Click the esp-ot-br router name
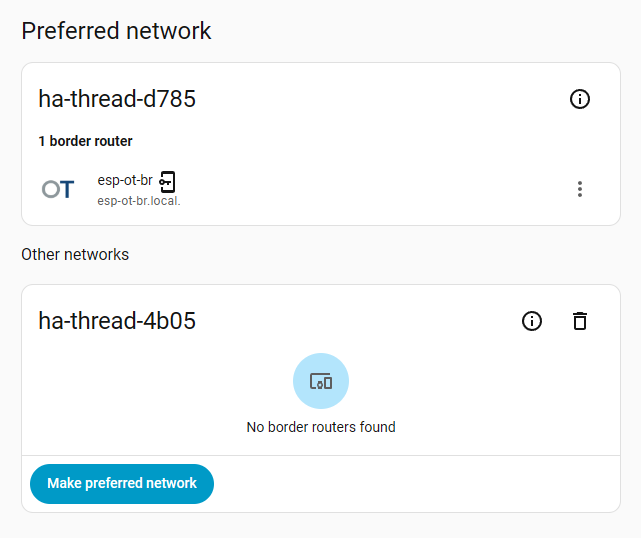641x538 pixels. tap(125, 181)
